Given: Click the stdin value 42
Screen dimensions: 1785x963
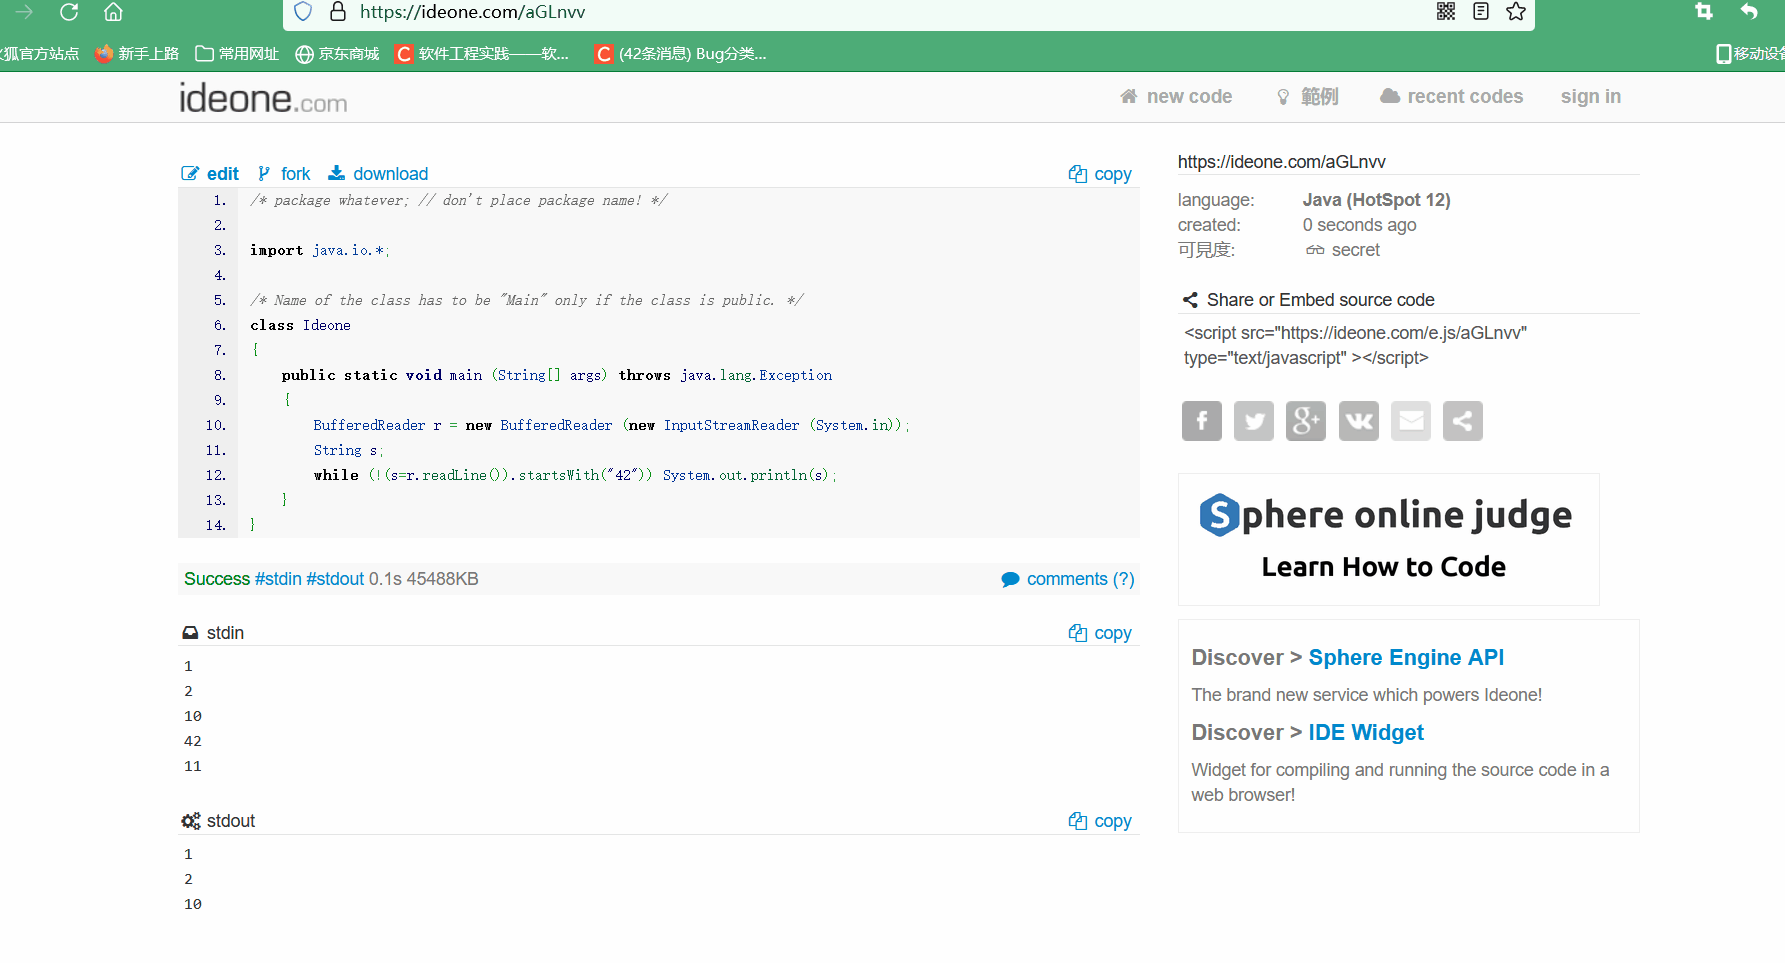Looking at the screenshot, I should [x=193, y=741].
